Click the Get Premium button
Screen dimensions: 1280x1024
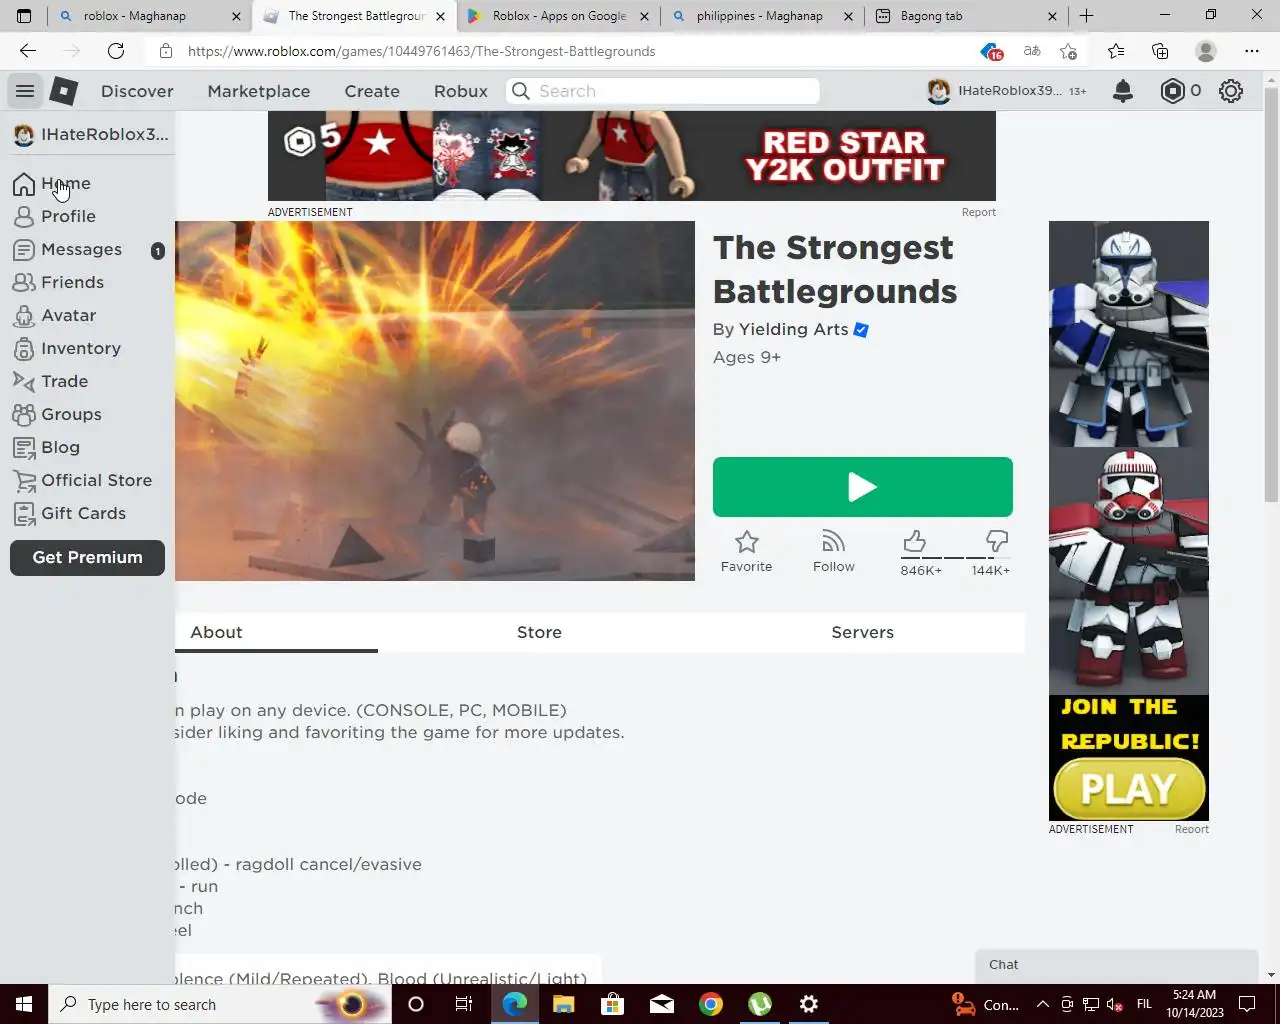pos(87,558)
